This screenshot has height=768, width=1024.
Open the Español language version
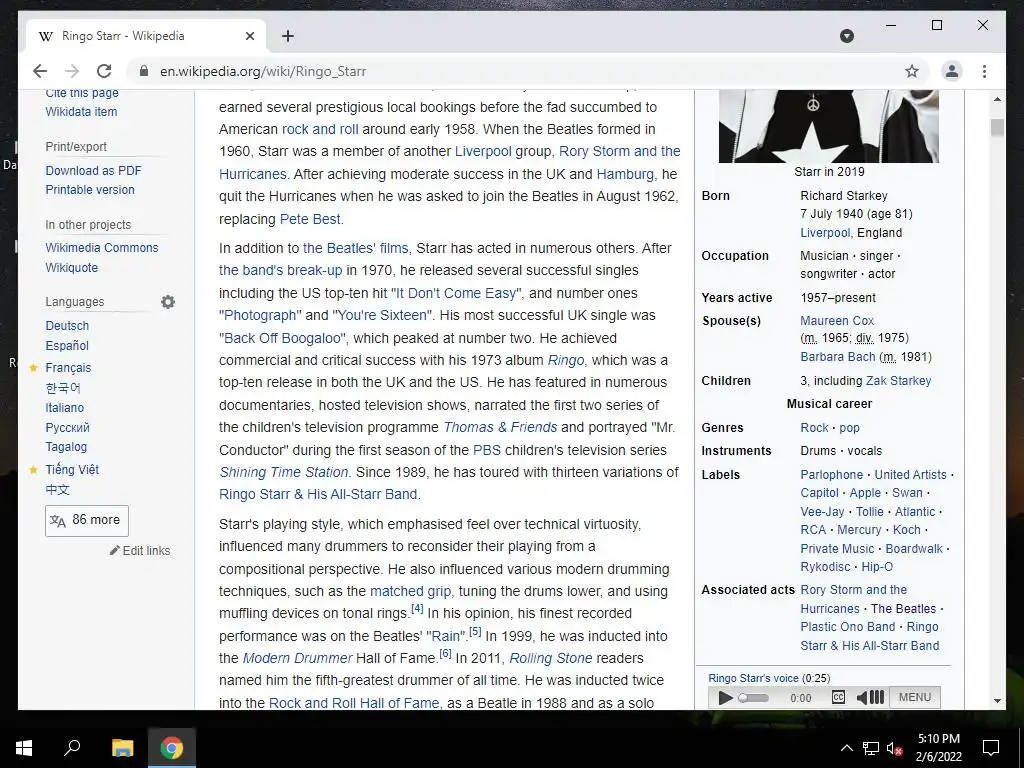pos(67,345)
